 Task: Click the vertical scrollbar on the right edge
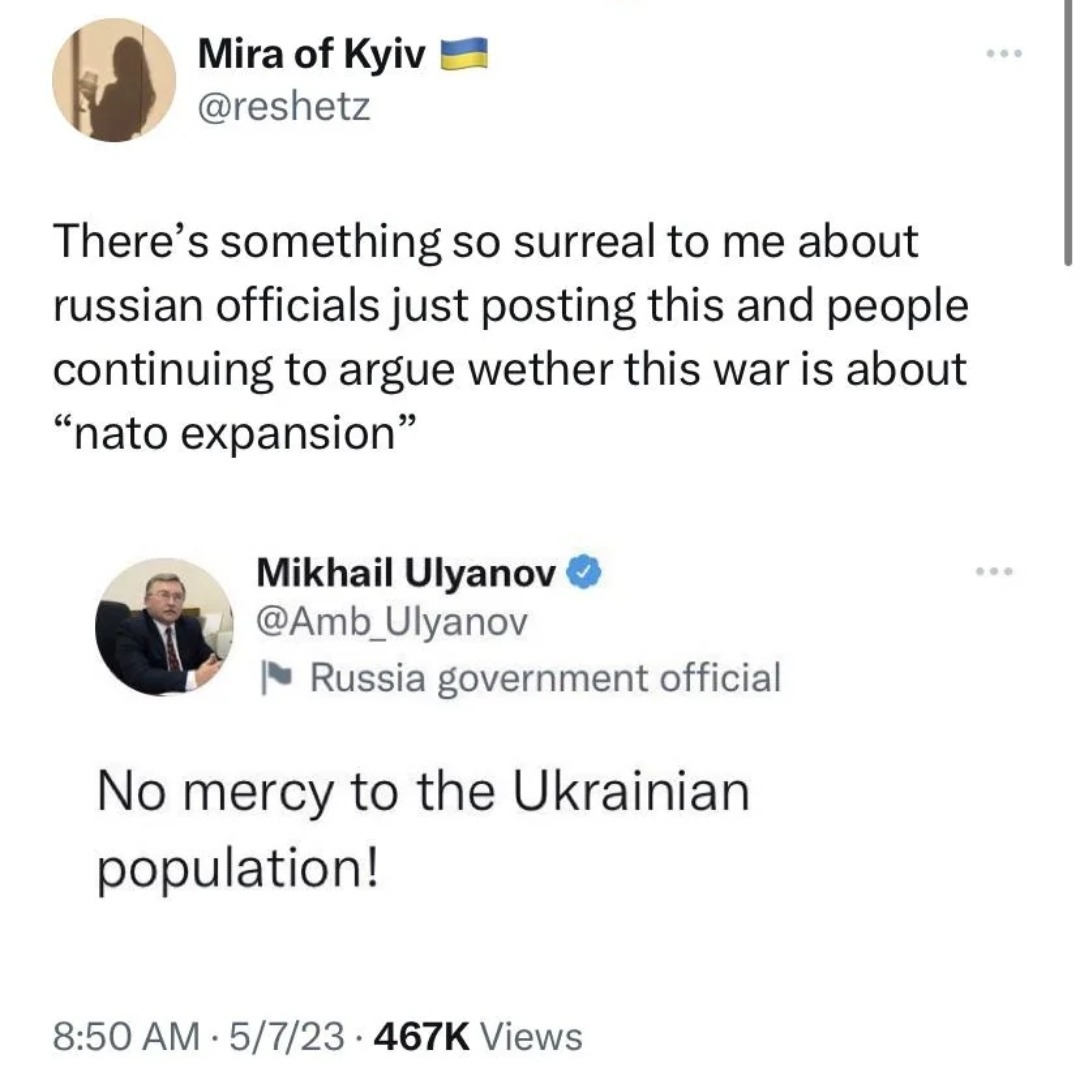point(1070,130)
